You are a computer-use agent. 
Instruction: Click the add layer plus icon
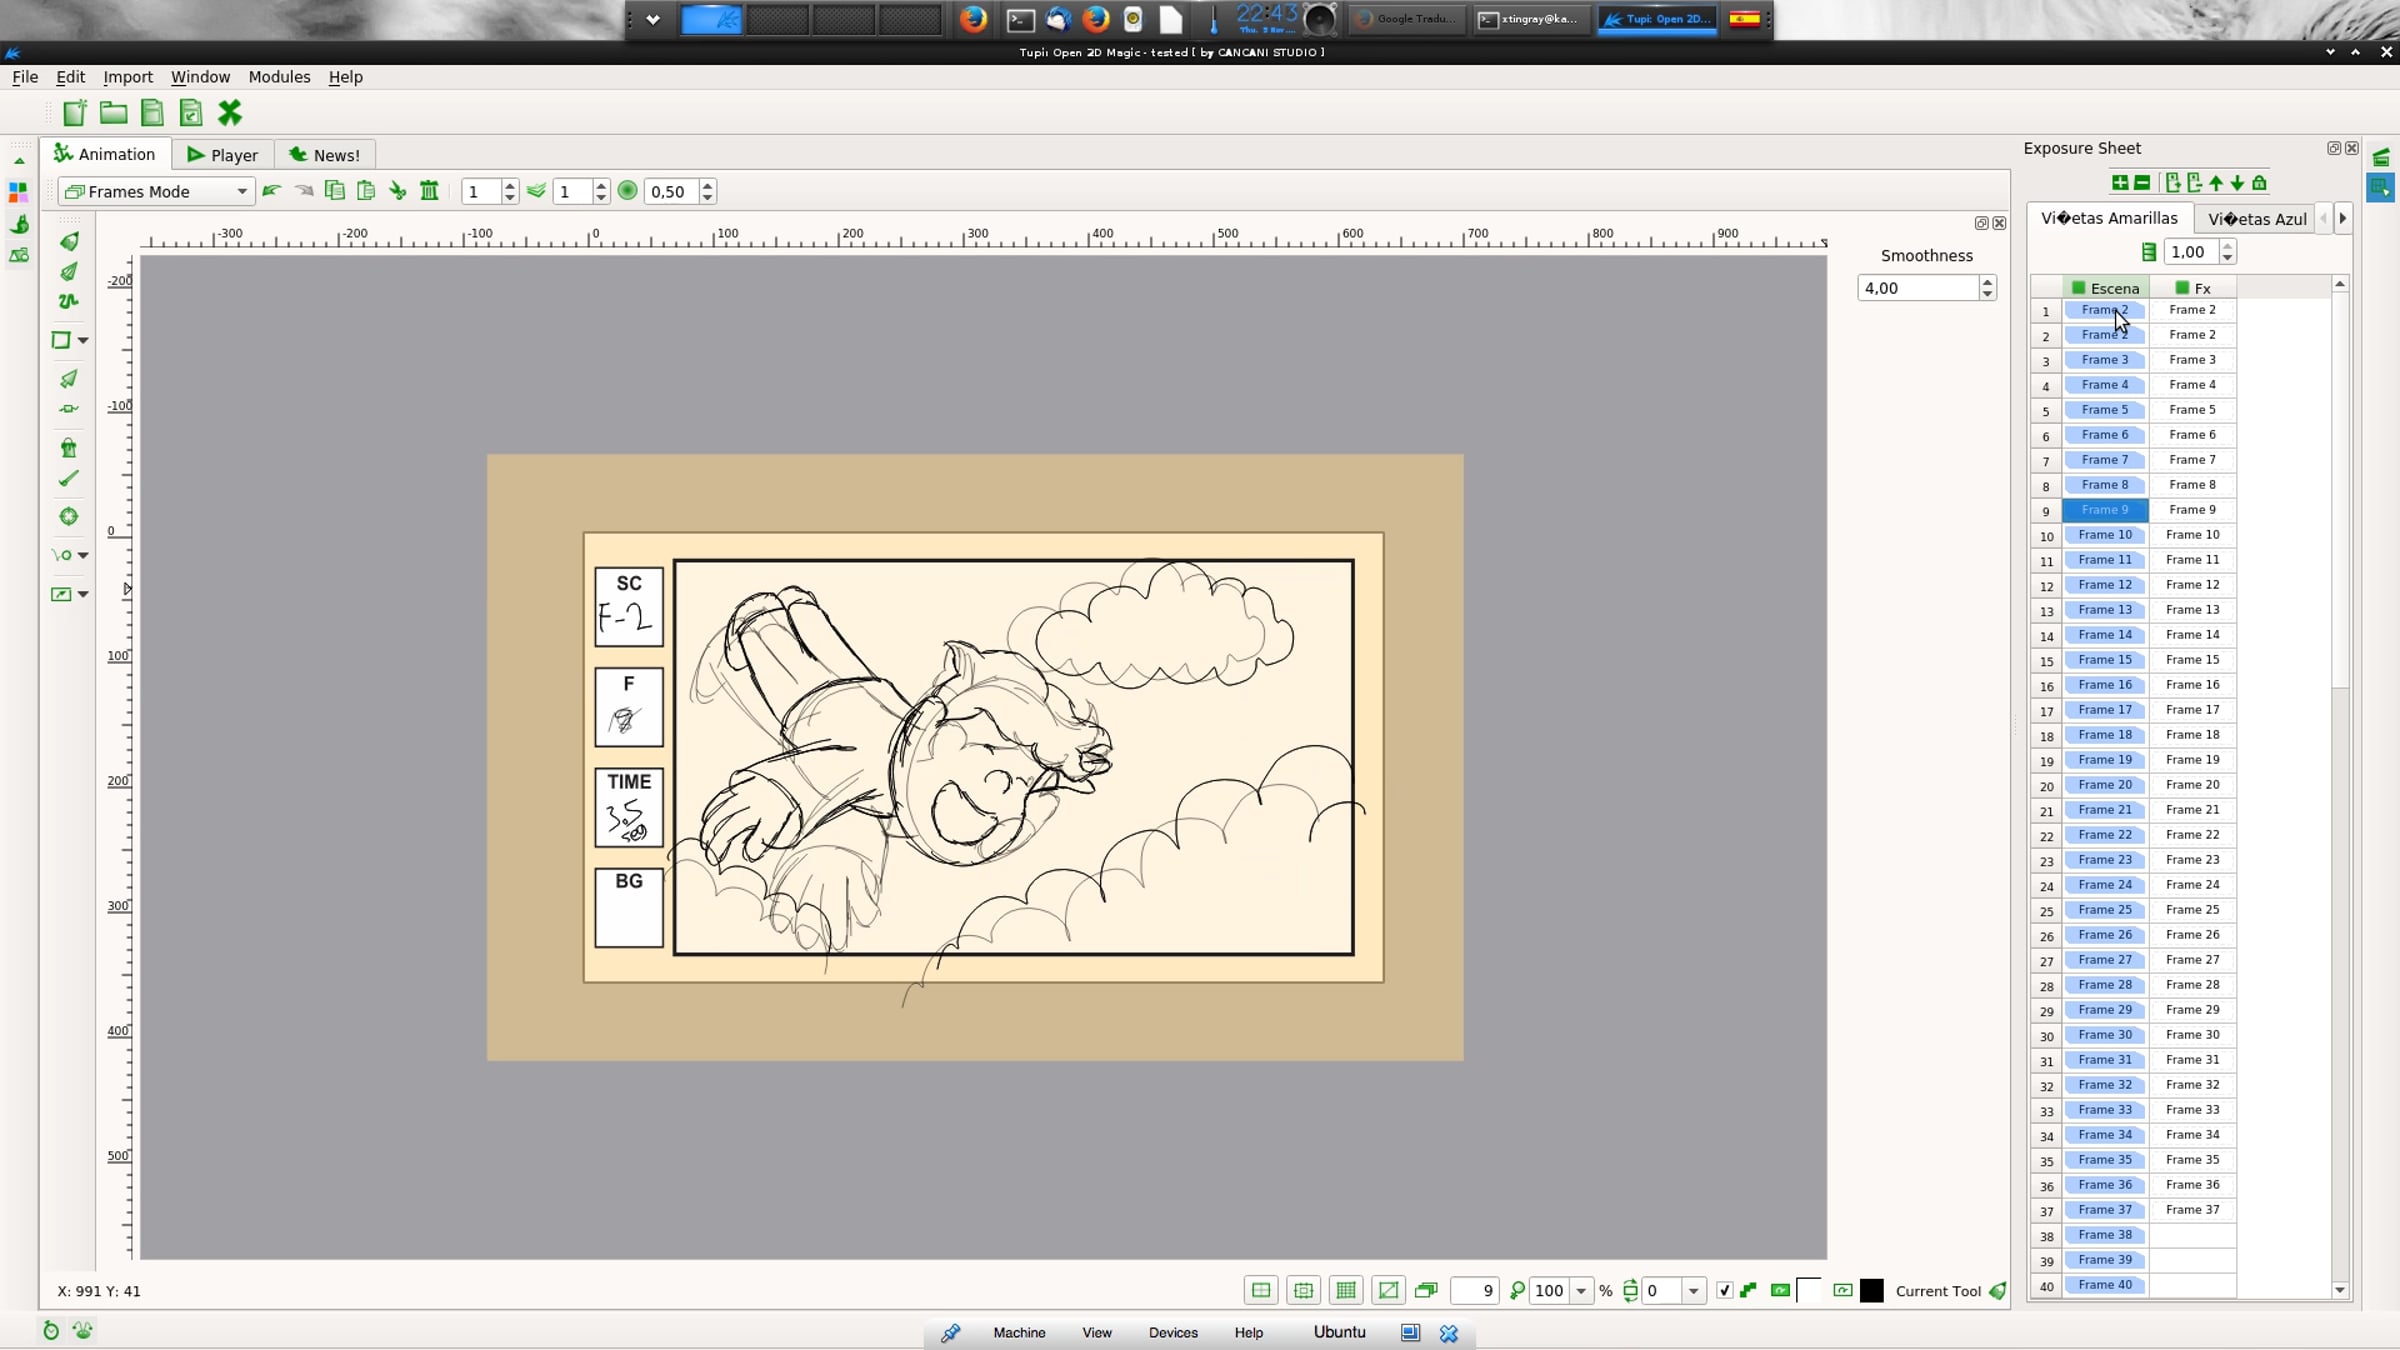click(2119, 183)
